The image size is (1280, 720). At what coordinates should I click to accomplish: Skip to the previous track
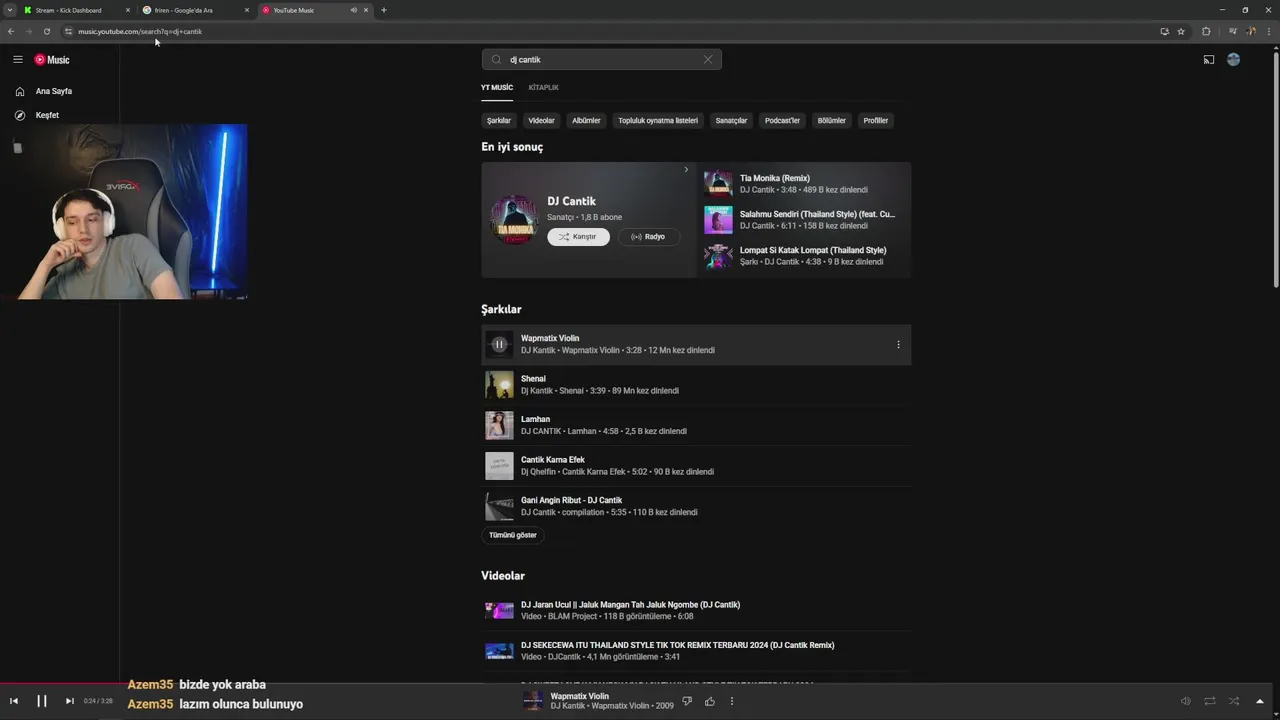click(x=14, y=701)
